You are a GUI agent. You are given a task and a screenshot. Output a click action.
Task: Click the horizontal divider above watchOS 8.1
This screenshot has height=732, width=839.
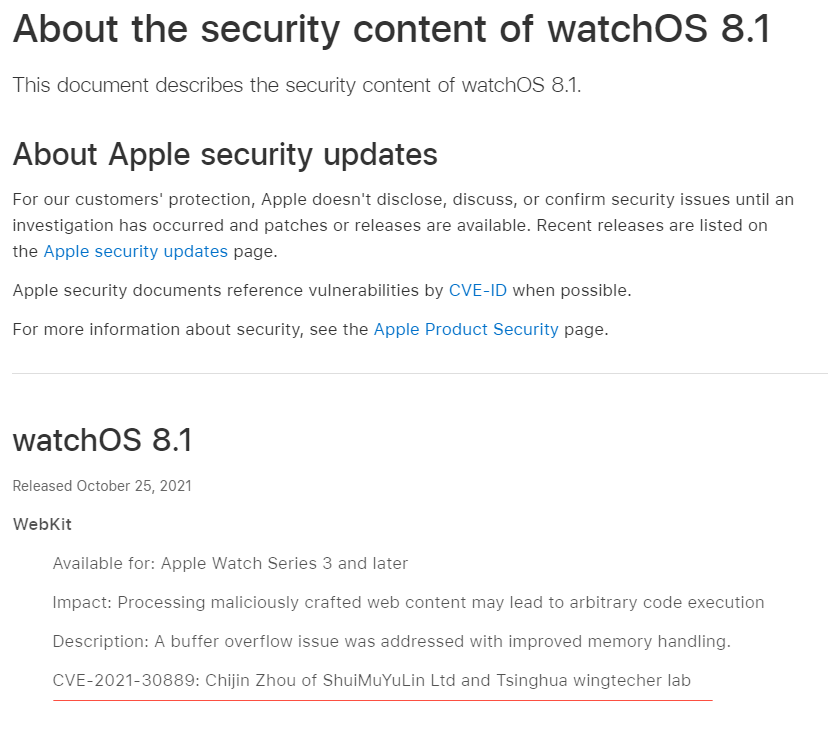coord(420,373)
